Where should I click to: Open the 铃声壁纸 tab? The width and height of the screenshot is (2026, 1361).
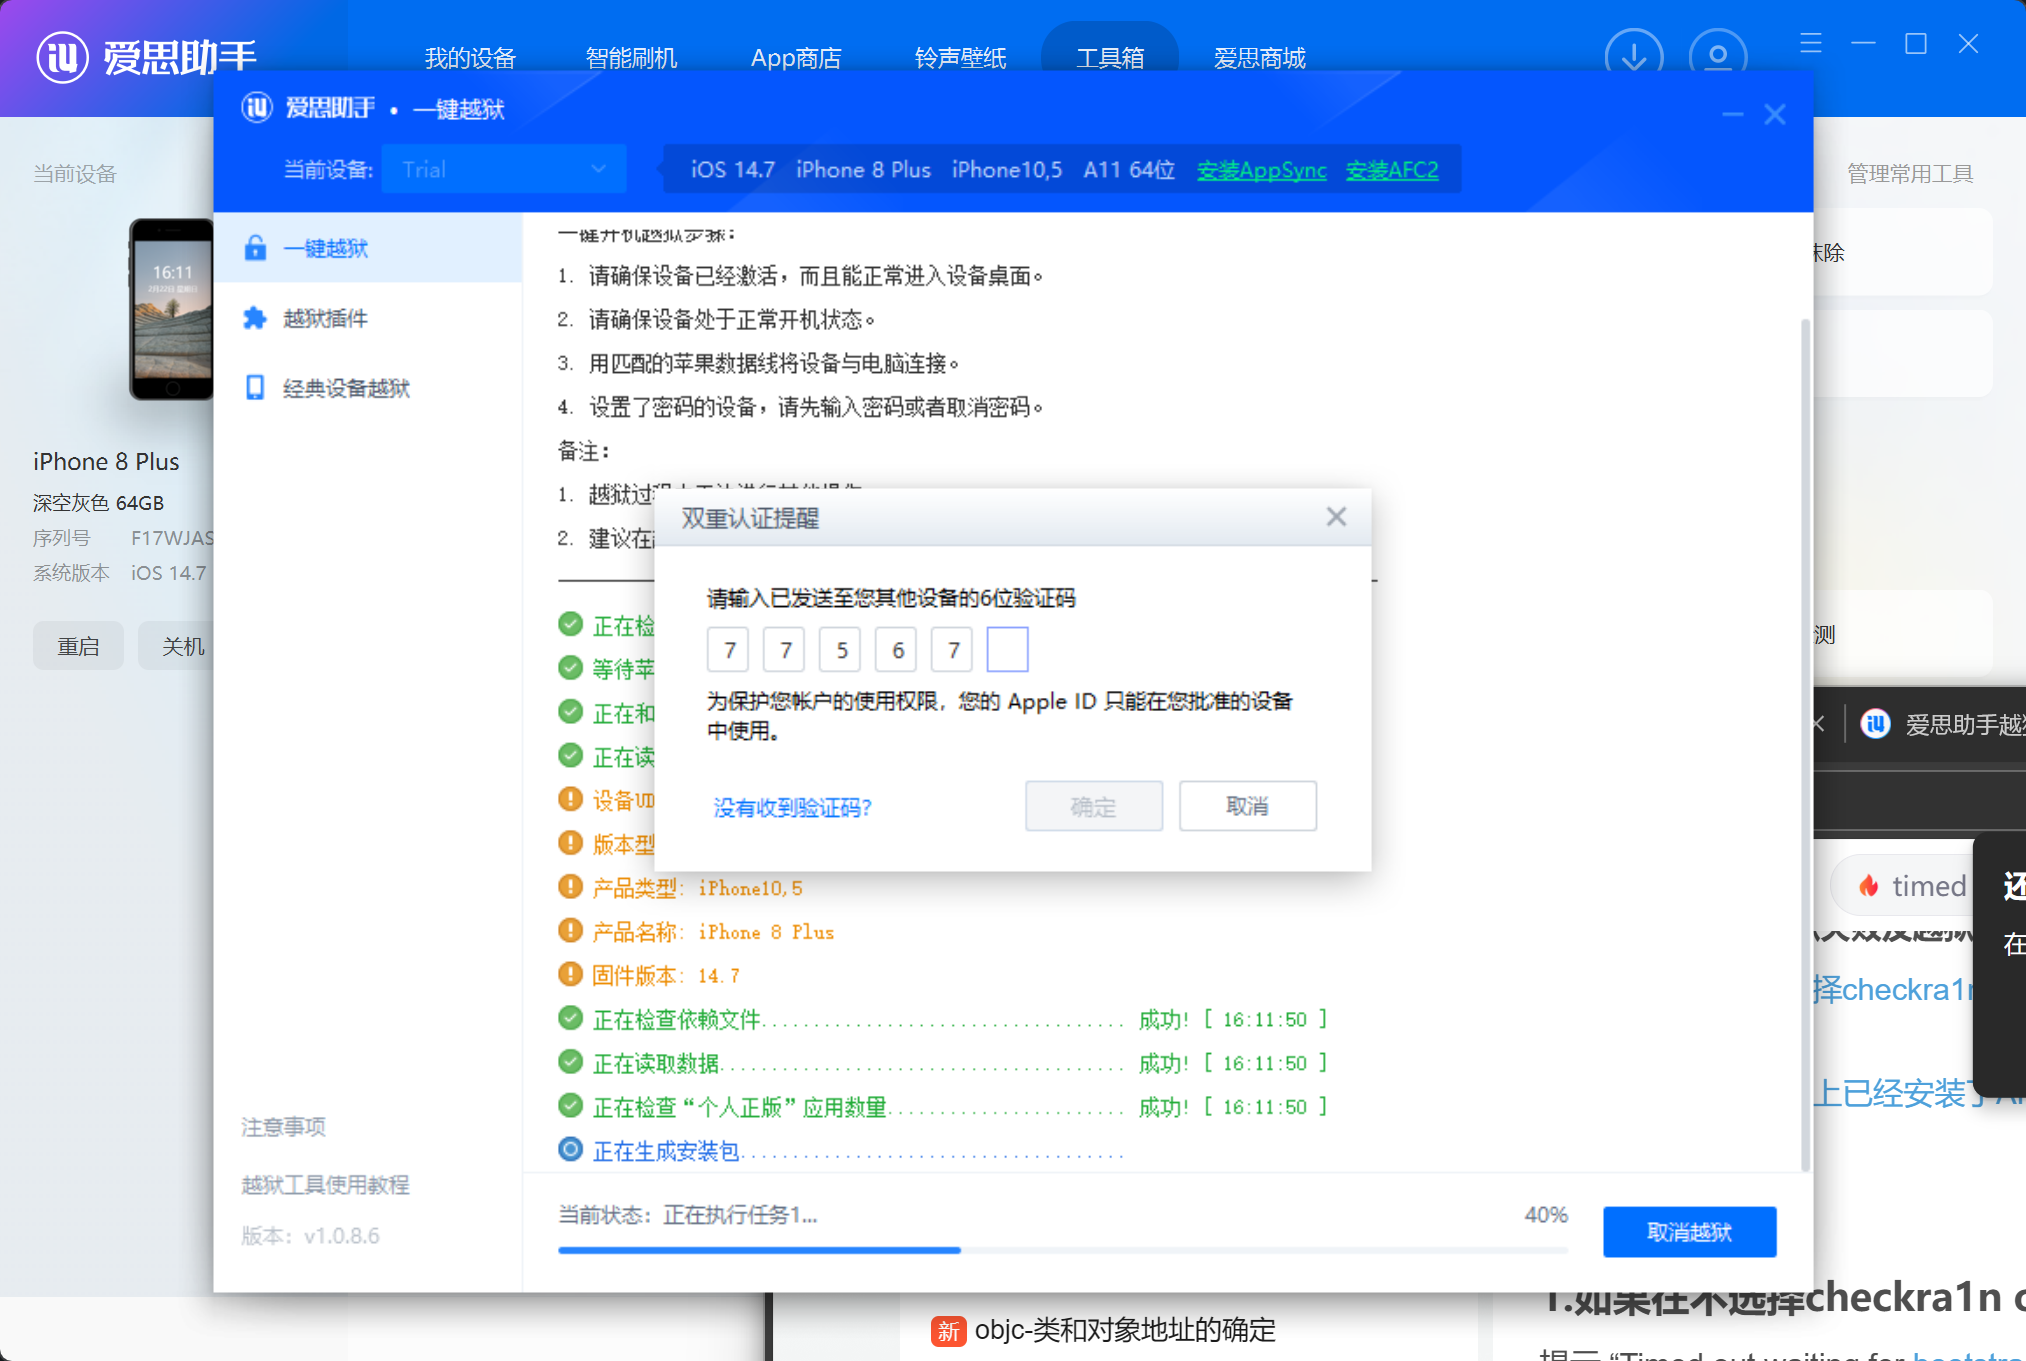click(x=960, y=58)
